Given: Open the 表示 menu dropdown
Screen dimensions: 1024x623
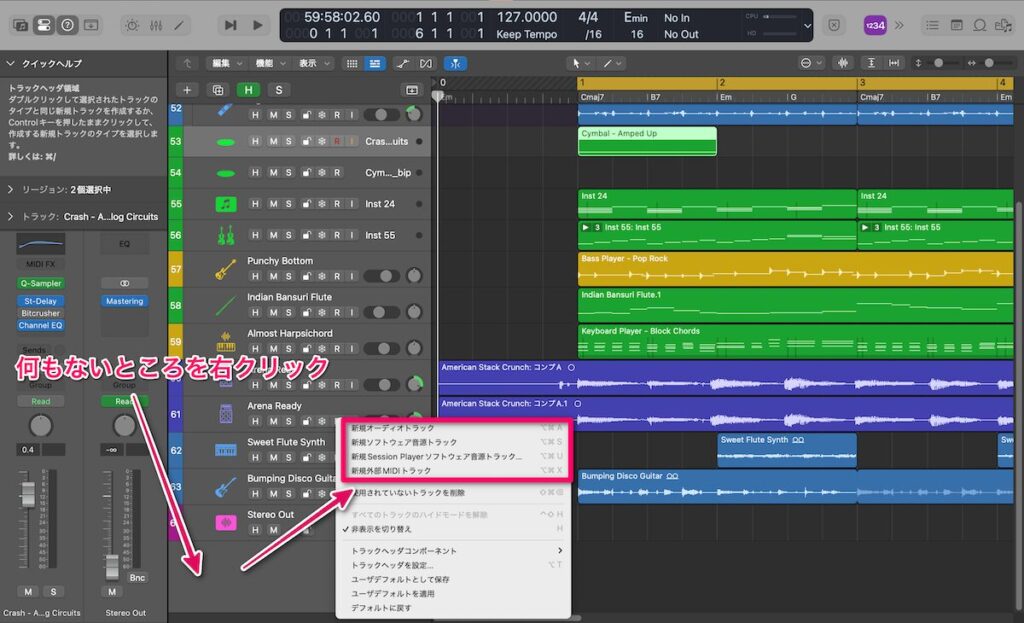Looking at the screenshot, I should pos(313,63).
